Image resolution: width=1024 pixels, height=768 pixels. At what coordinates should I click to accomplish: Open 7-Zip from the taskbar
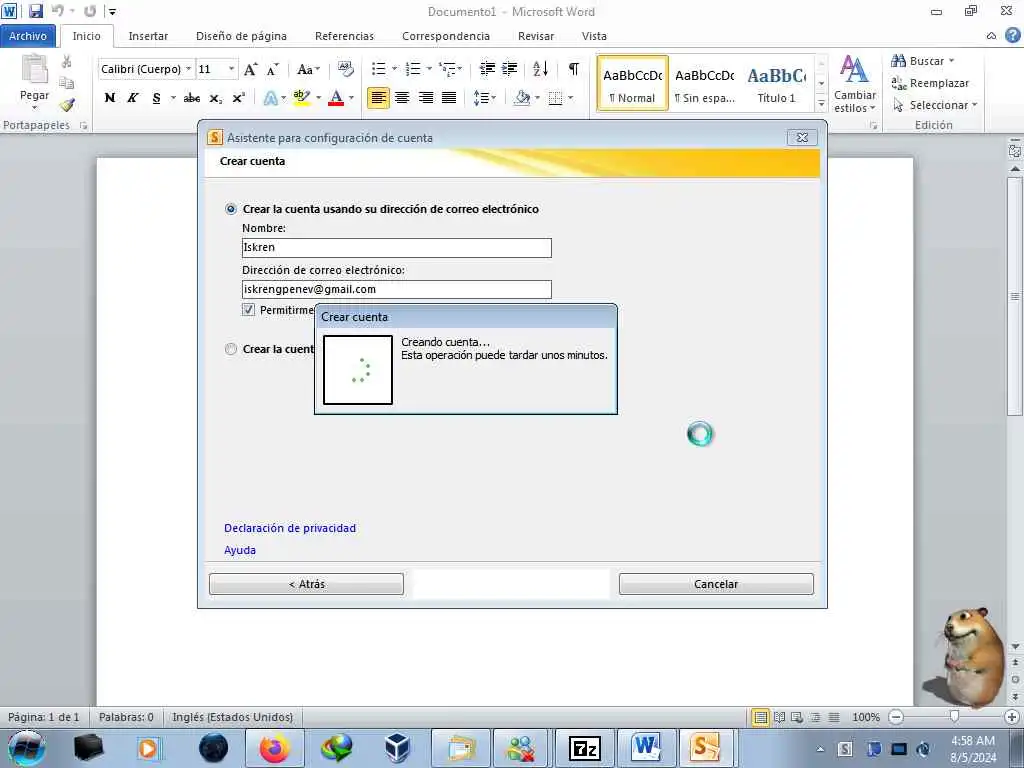(584, 748)
